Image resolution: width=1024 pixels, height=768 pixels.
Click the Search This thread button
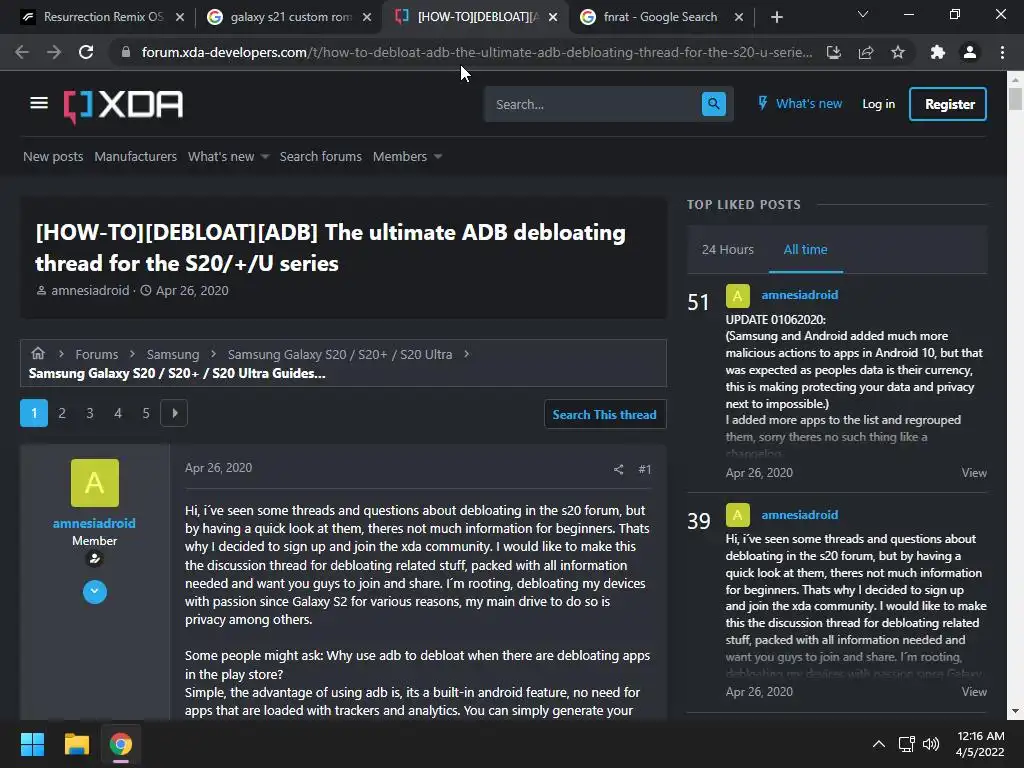605,414
